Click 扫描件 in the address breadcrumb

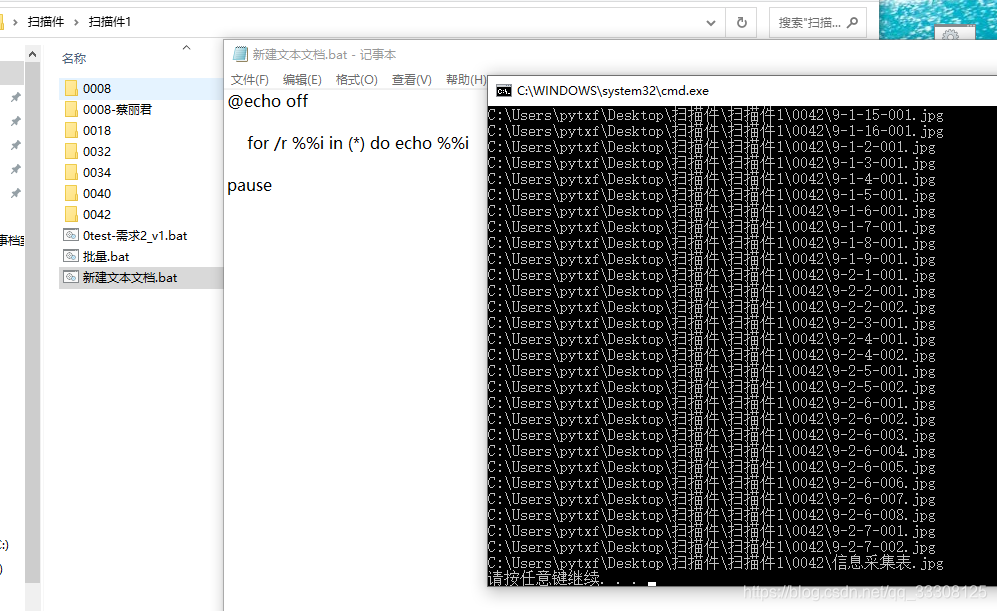(x=46, y=22)
